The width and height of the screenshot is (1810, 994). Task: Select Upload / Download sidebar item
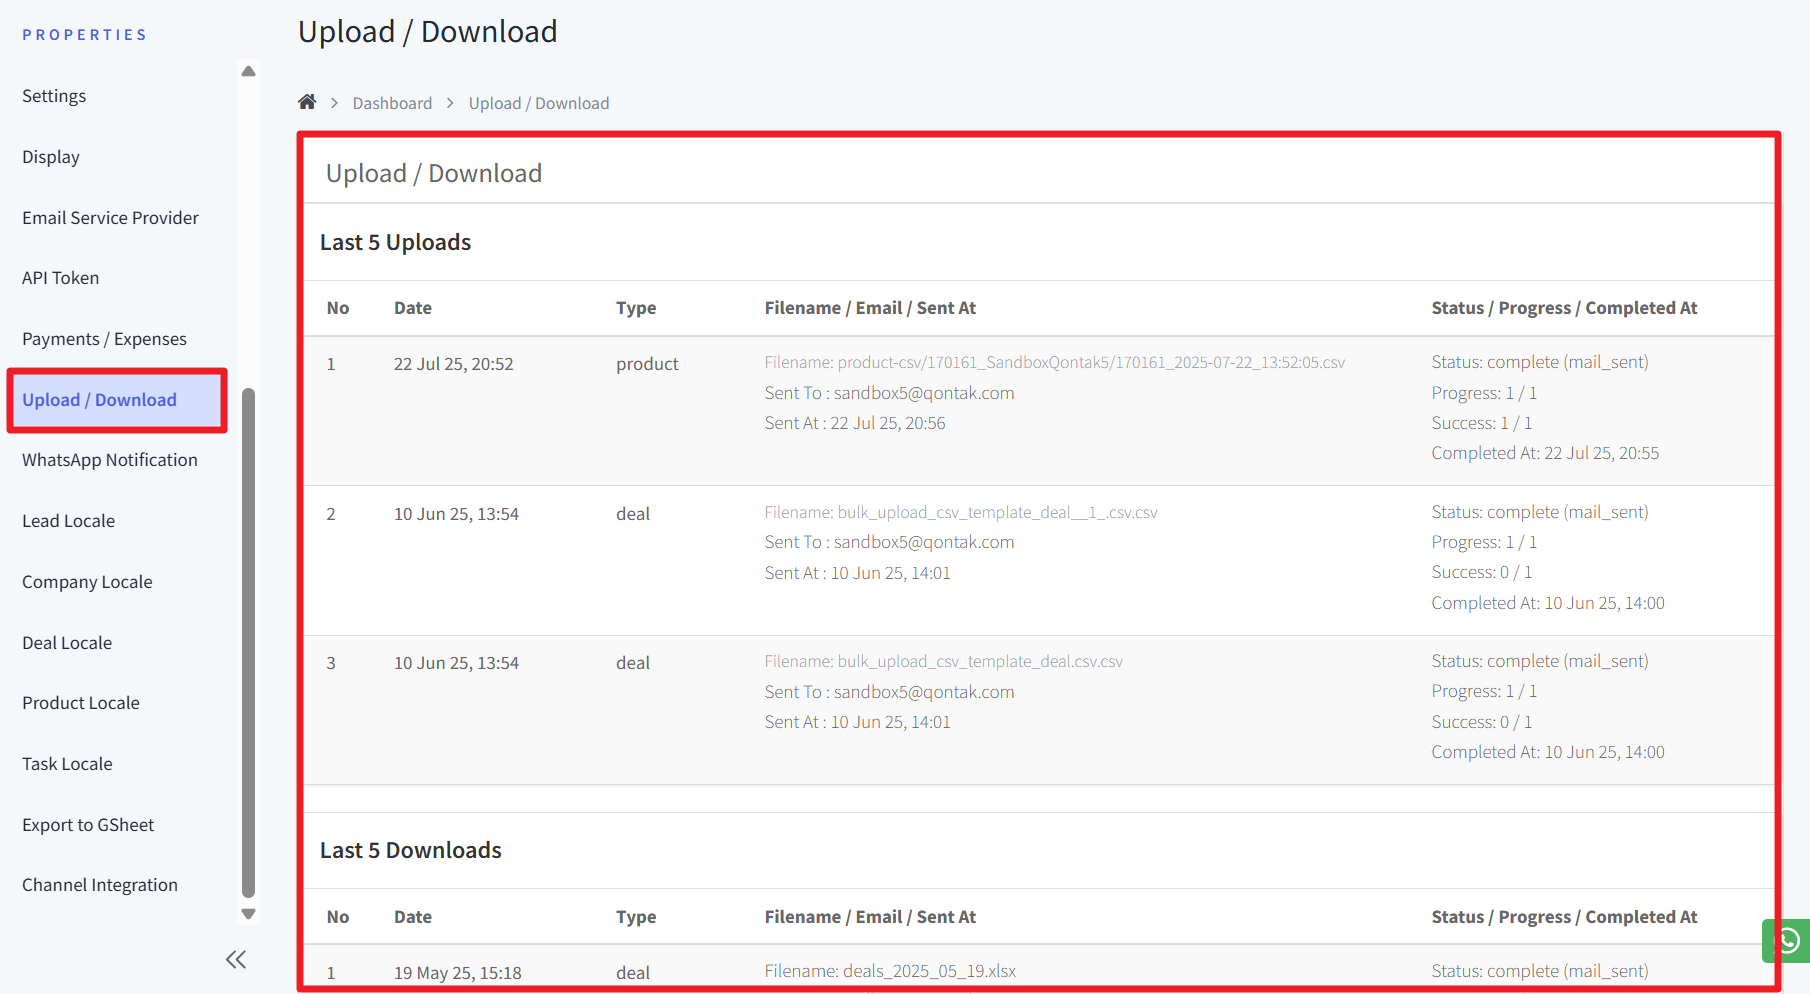tap(99, 400)
